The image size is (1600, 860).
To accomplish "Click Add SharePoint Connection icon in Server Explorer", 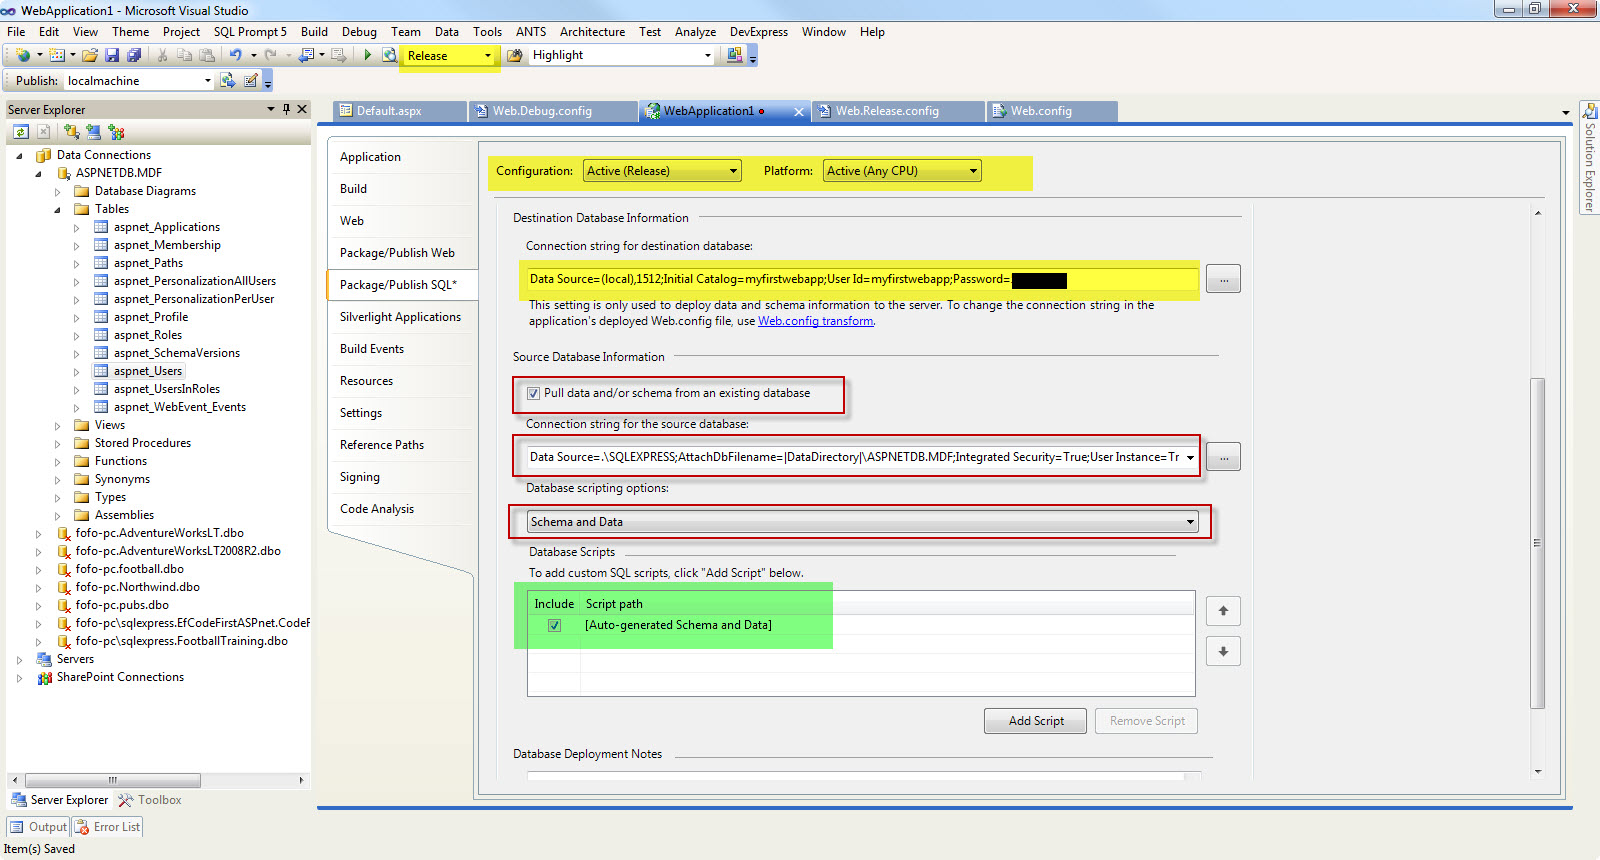I will [116, 131].
